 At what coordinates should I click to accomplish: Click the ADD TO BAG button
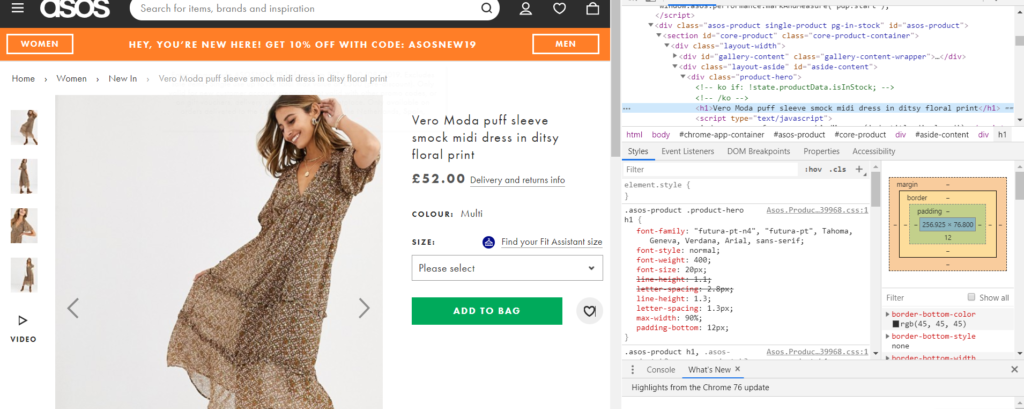click(487, 311)
